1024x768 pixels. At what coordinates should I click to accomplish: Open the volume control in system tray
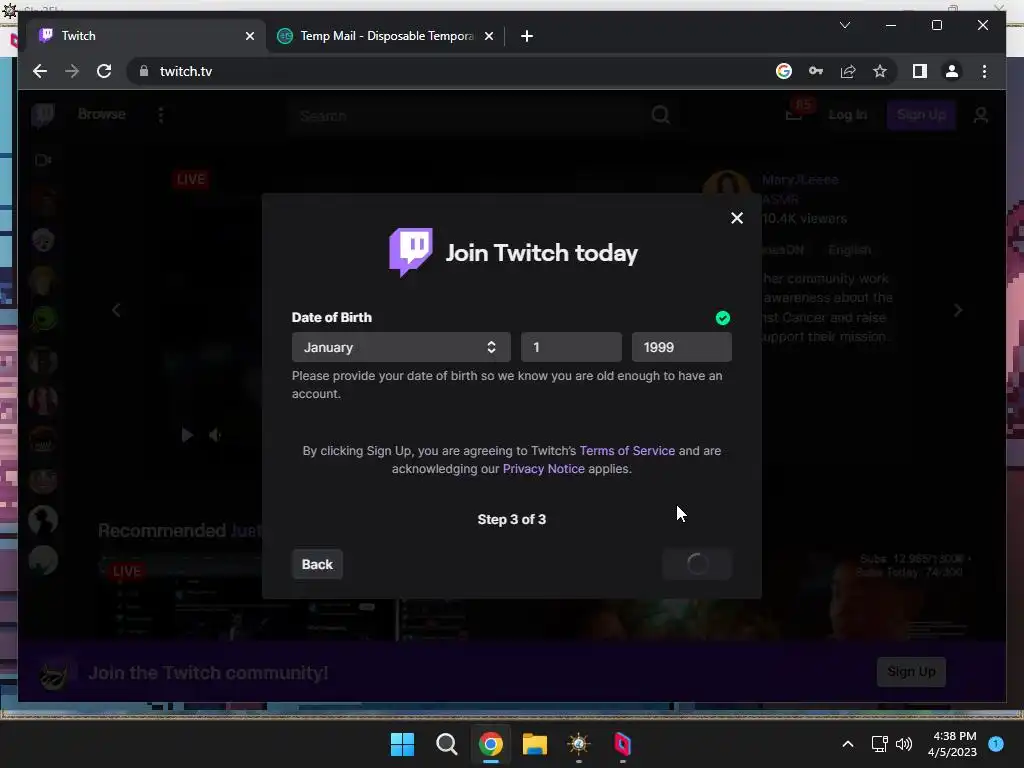tap(904, 744)
